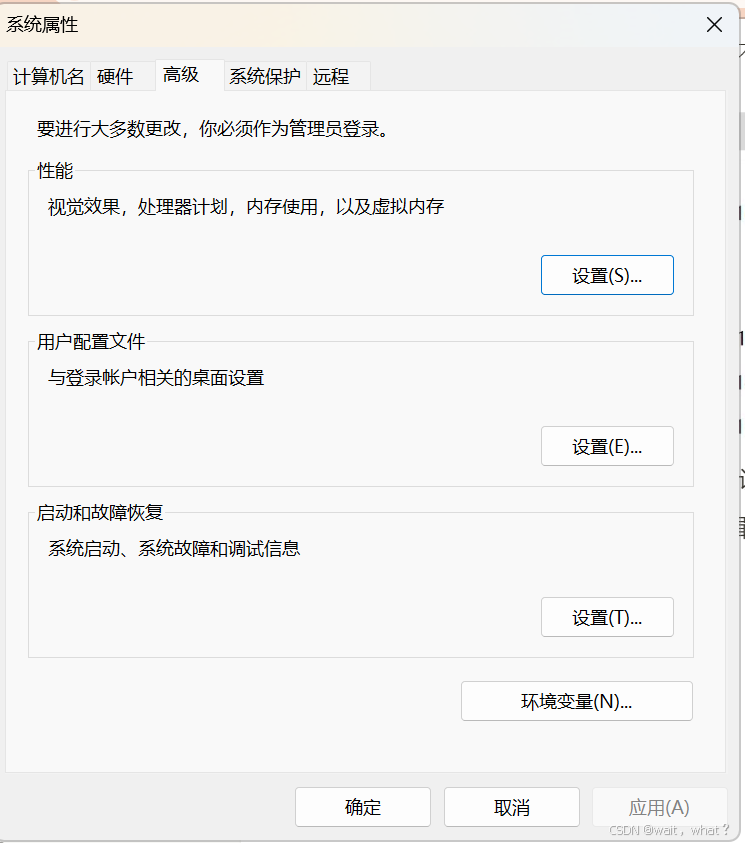Image resolution: width=745 pixels, height=843 pixels.
Task: Open the 硬件 tab
Action: pos(123,76)
